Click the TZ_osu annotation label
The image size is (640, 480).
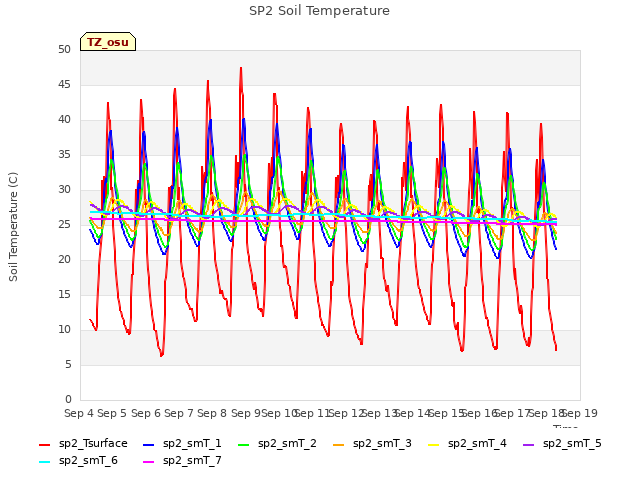coord(108,42)
